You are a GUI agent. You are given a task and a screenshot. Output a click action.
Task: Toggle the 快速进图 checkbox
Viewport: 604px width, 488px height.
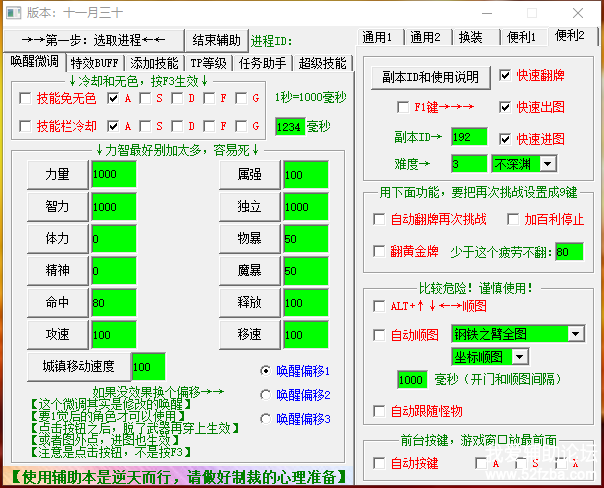pos(505,139)
